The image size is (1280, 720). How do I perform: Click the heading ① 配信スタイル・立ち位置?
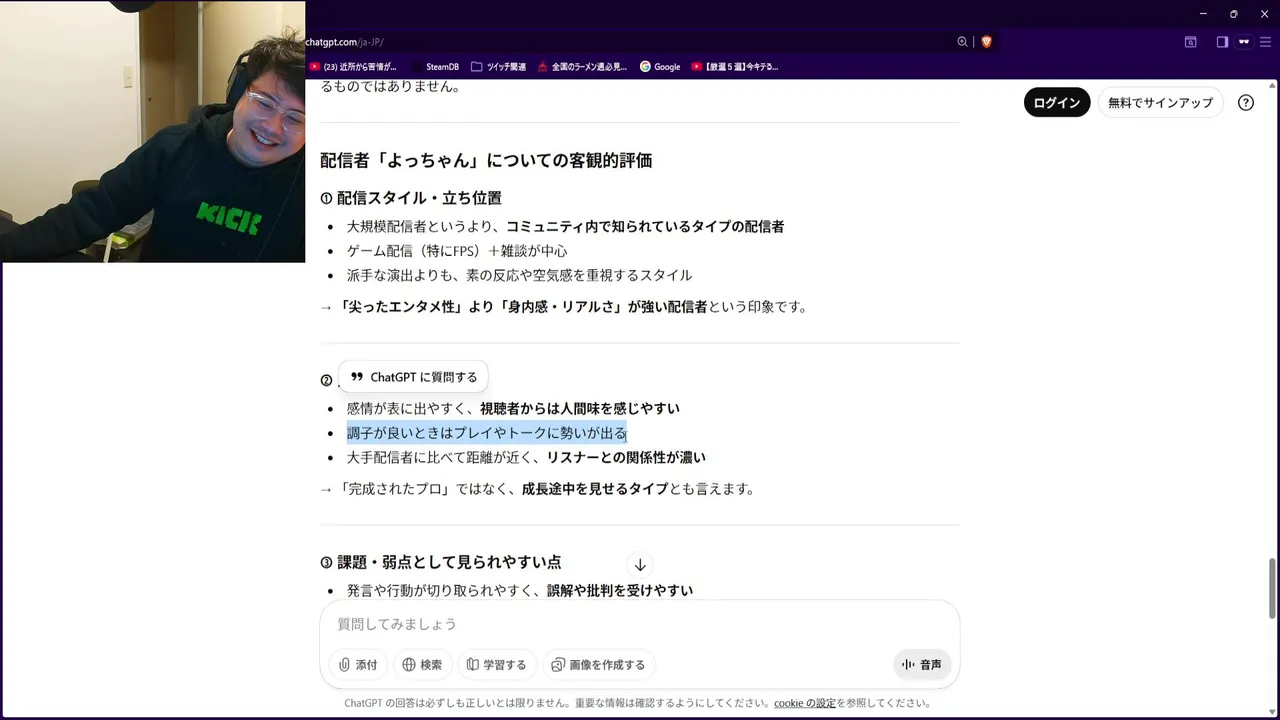(x=411, y=198)
